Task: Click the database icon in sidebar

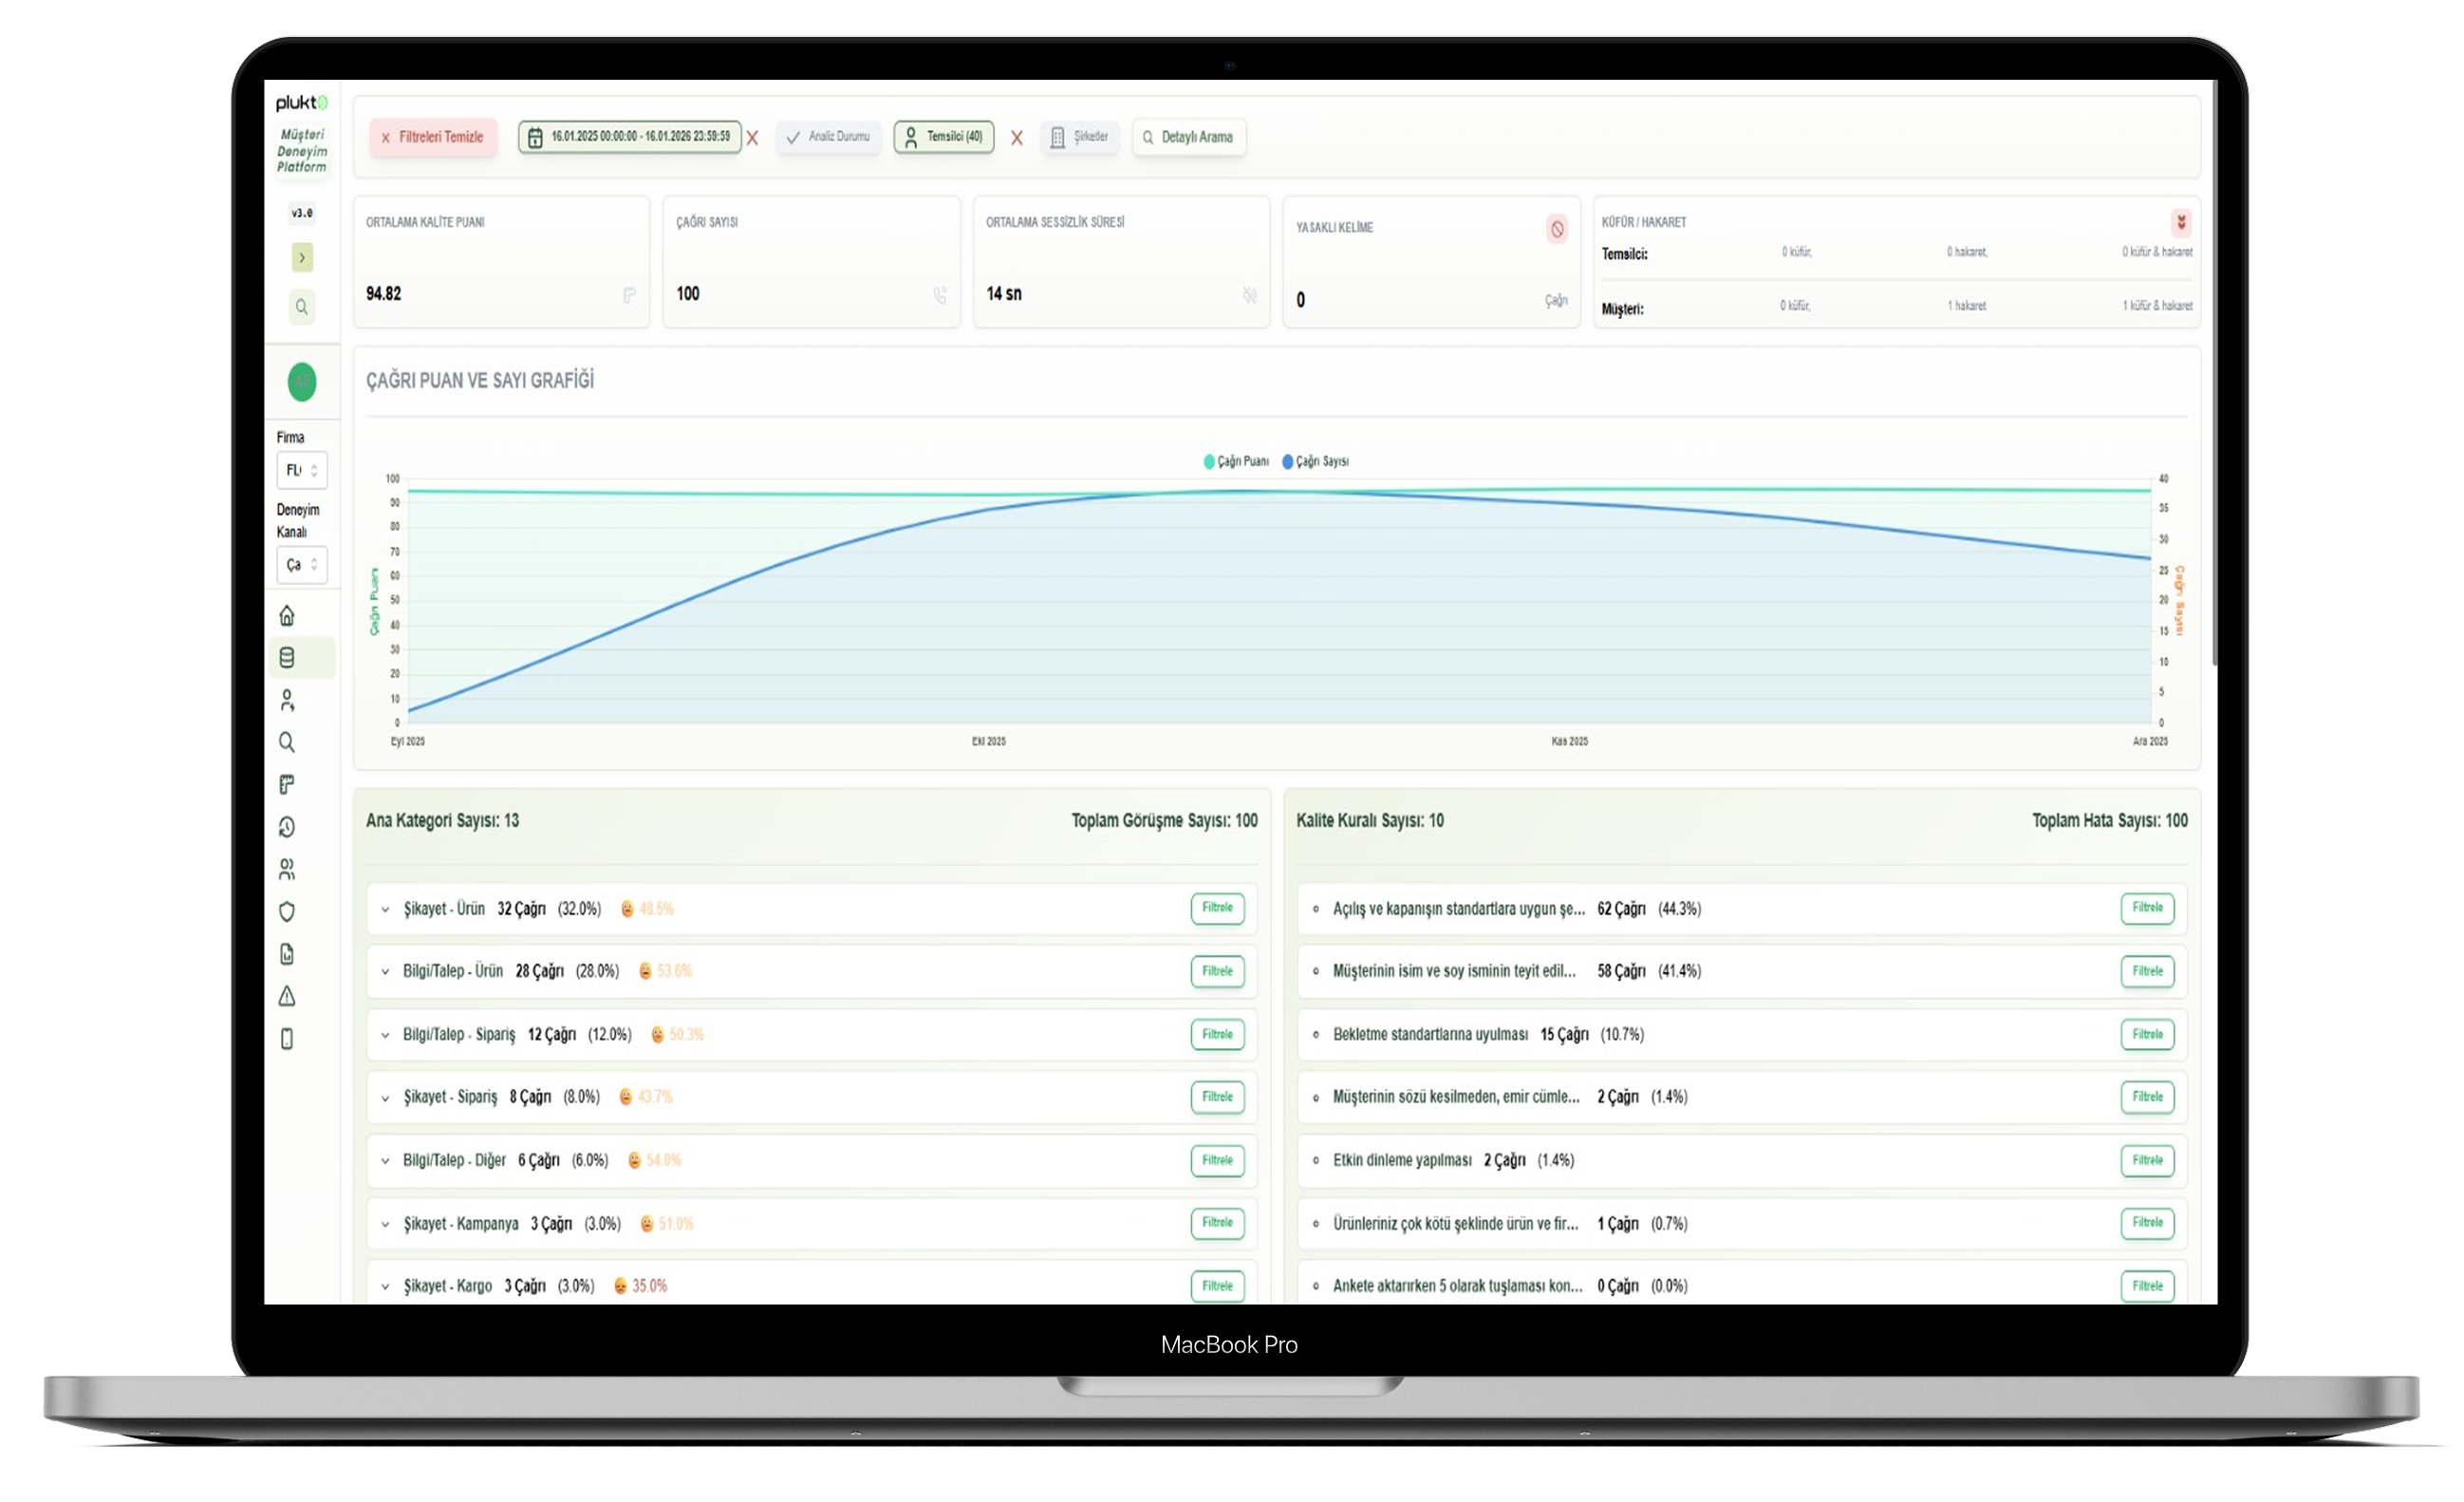Action: 287,658
